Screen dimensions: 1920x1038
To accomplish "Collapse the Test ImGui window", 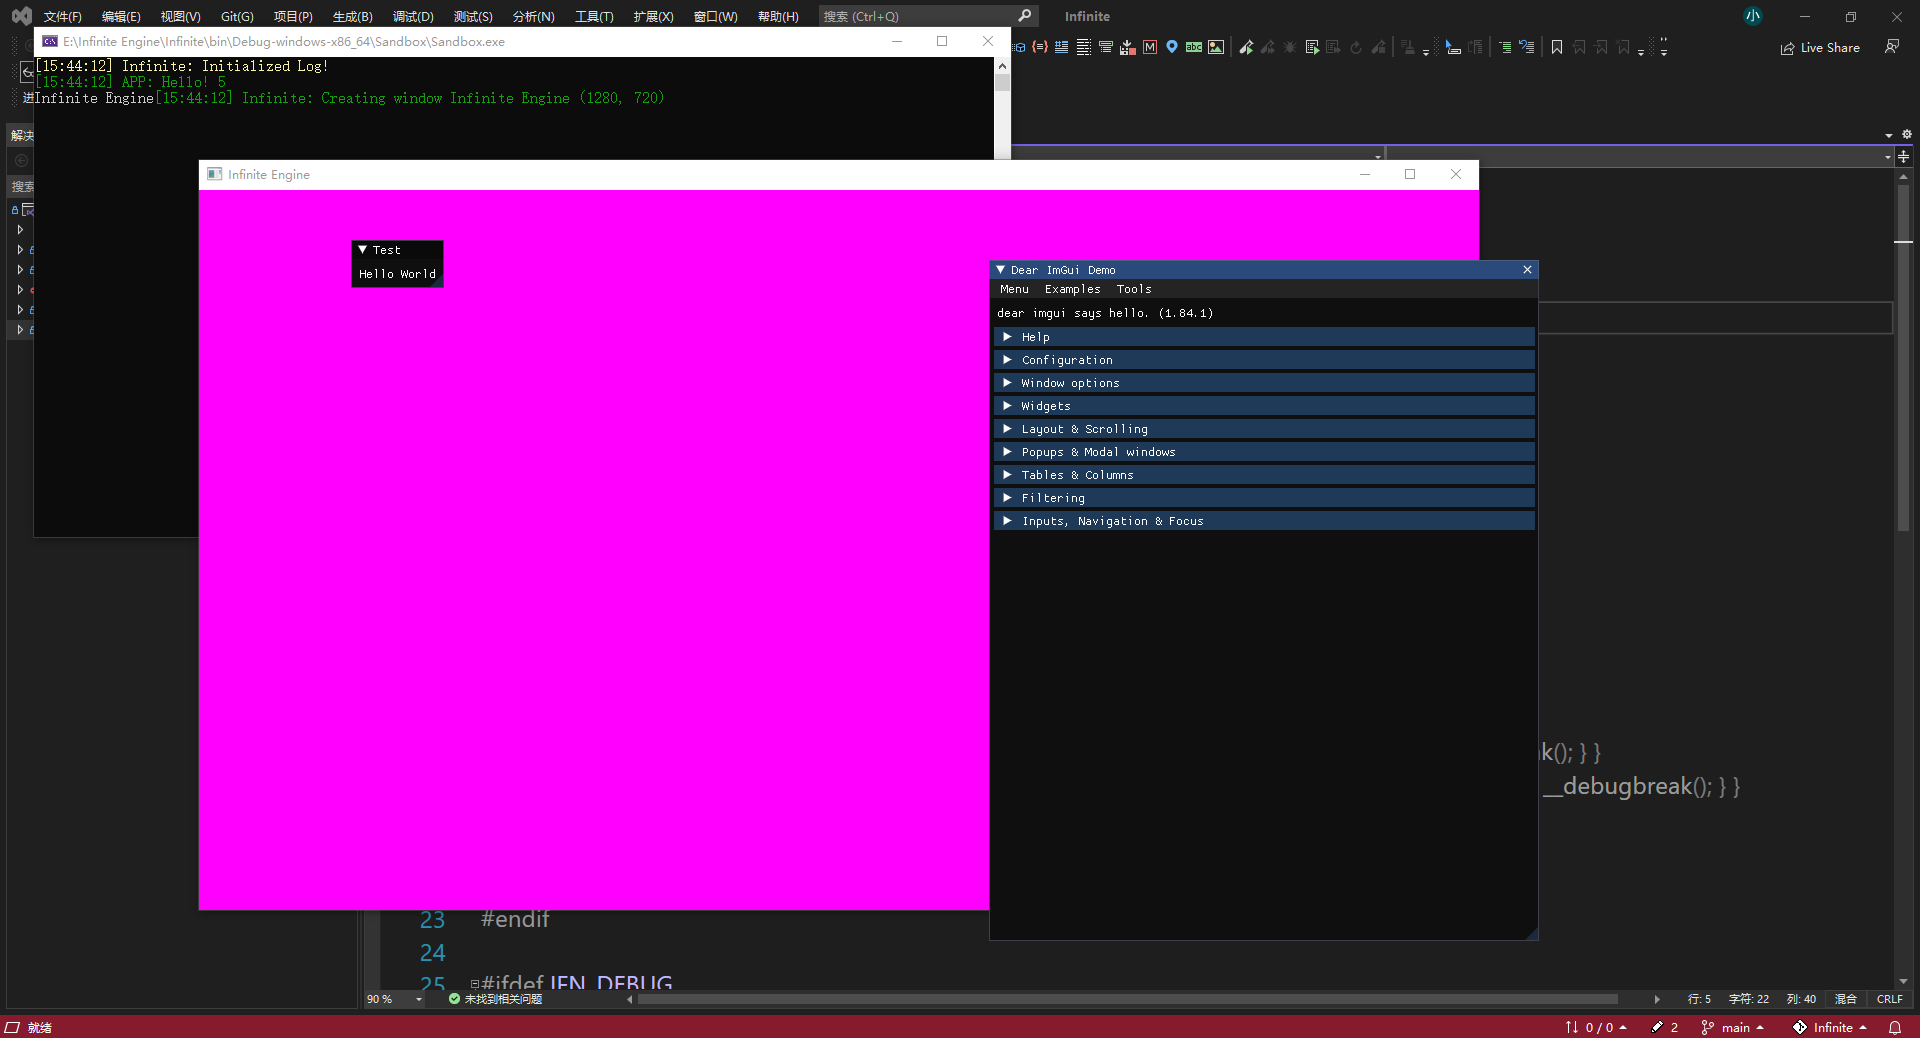I will 363,250.
